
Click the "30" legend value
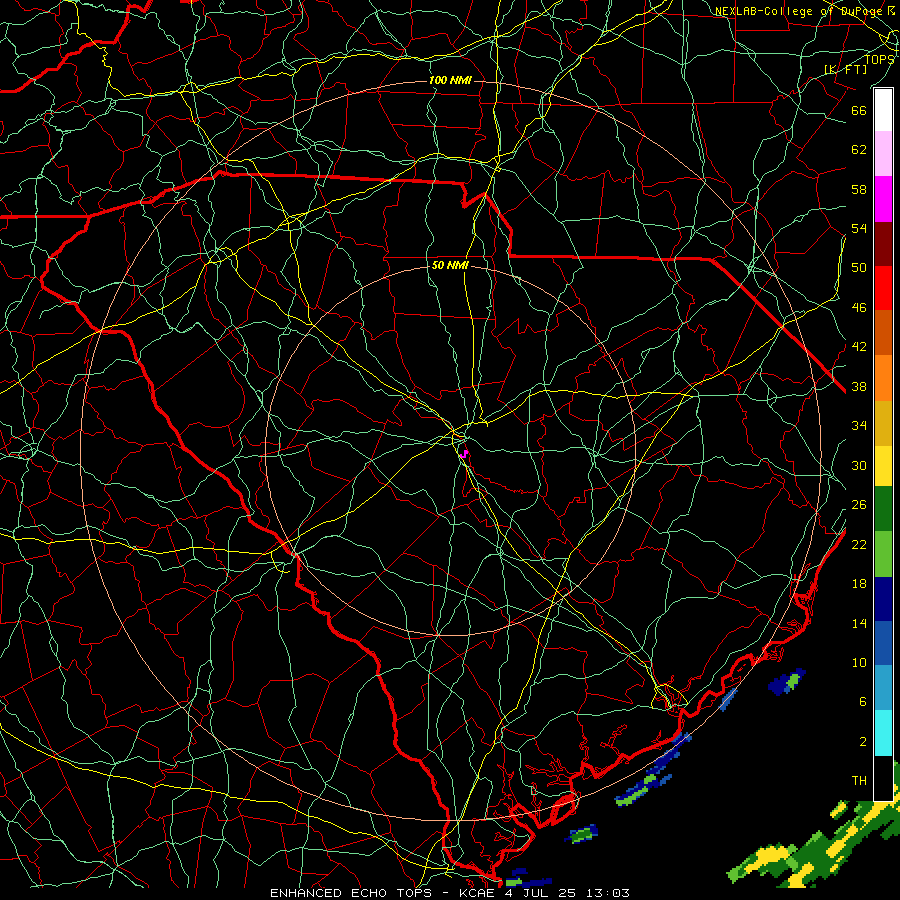click(859, 465)
